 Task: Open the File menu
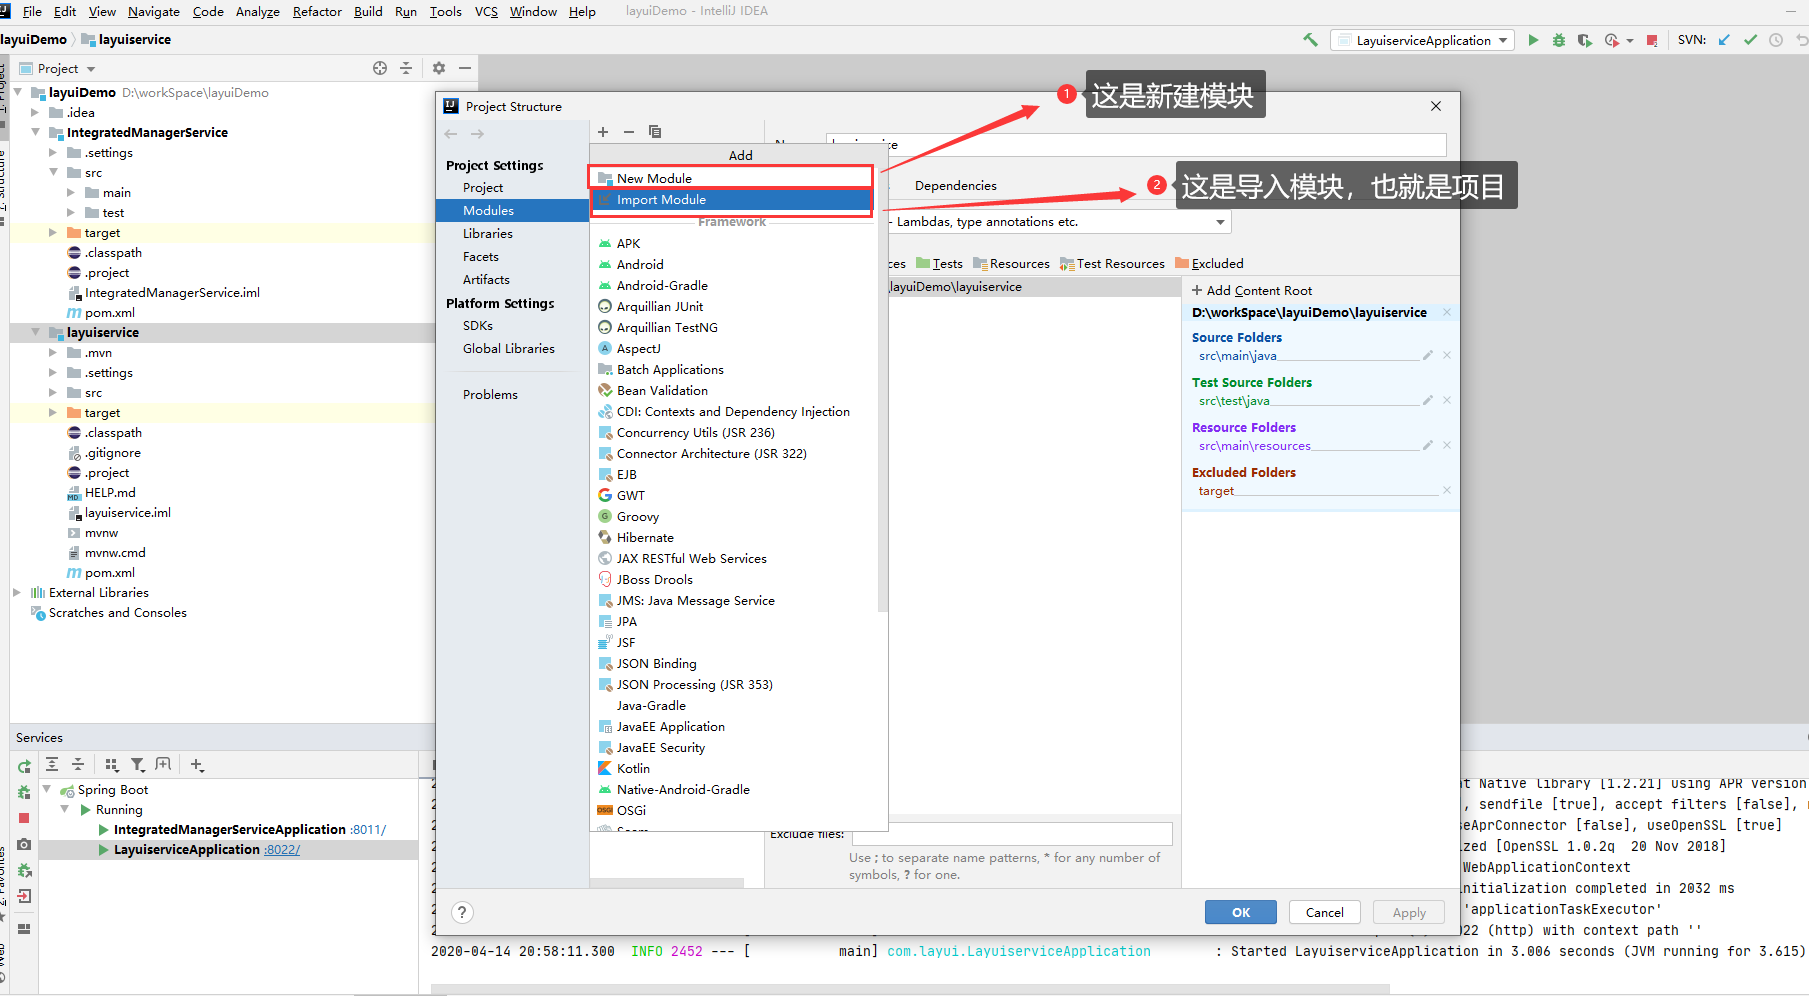click(32, 12)
